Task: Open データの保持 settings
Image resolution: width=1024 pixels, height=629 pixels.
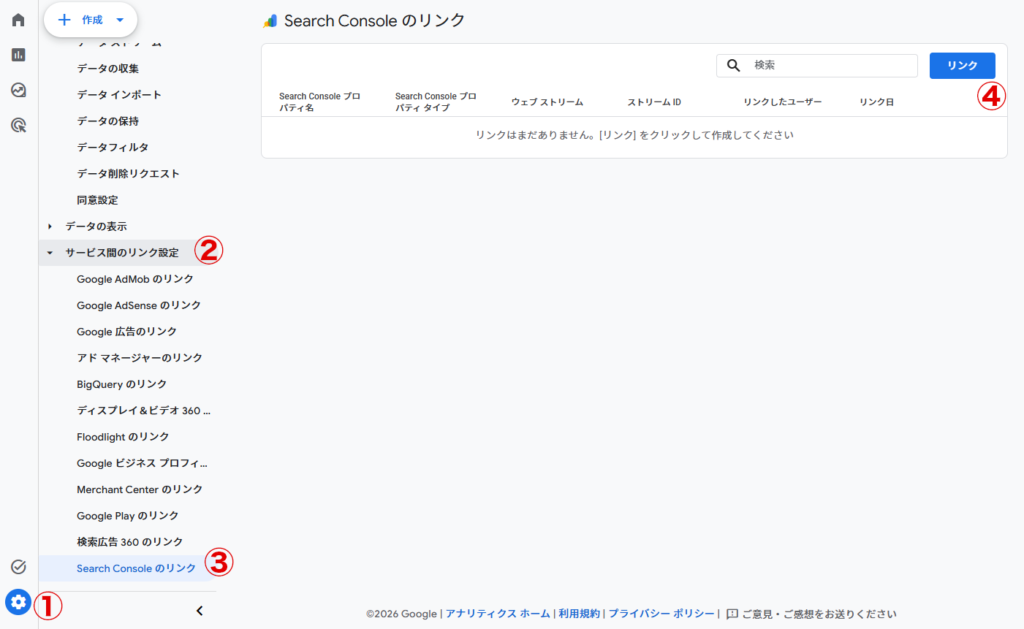Action: (108, 121)
